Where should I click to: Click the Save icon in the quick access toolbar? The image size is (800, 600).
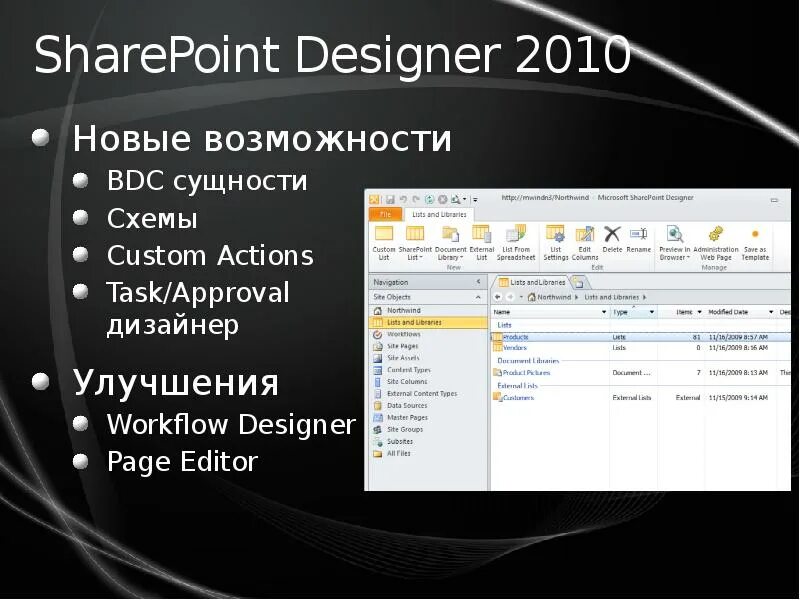(x=390, y=199)
